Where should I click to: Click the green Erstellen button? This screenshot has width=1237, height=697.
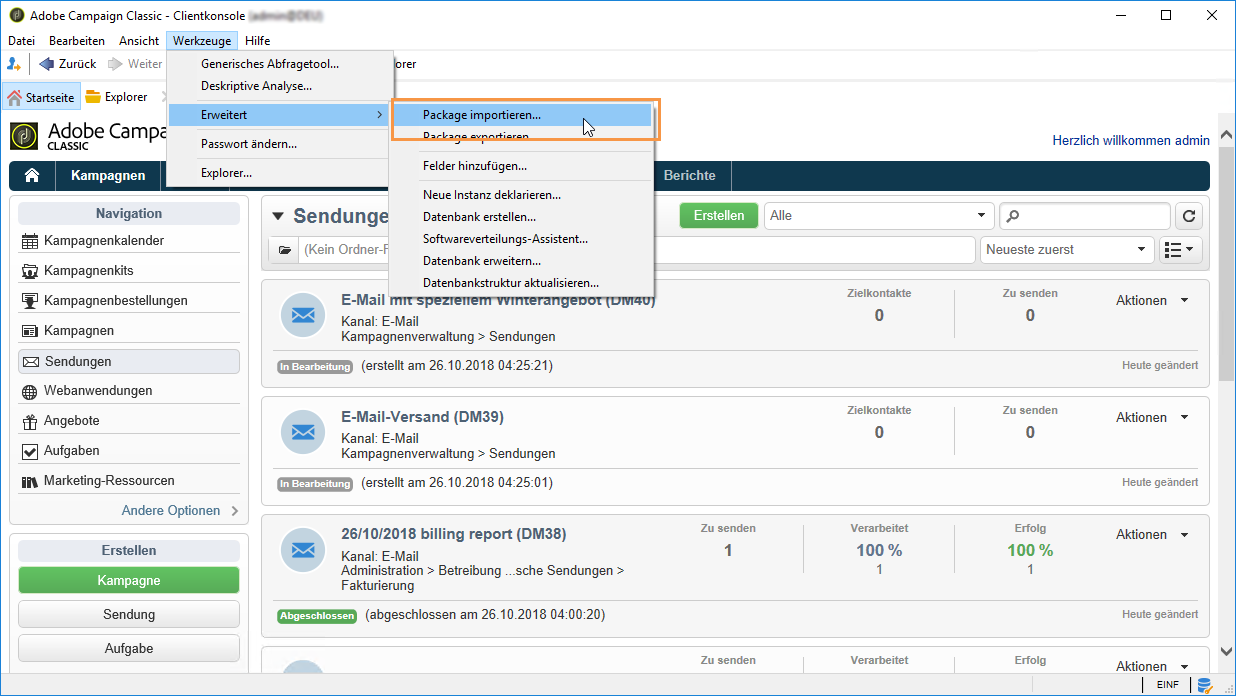pos(719,216)
